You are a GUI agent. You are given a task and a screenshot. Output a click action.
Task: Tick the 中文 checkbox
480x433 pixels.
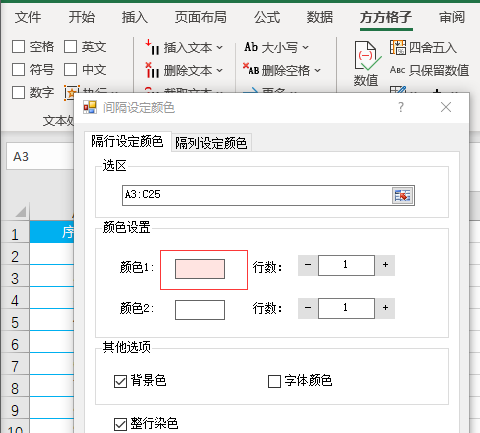(x=70, y=70)
